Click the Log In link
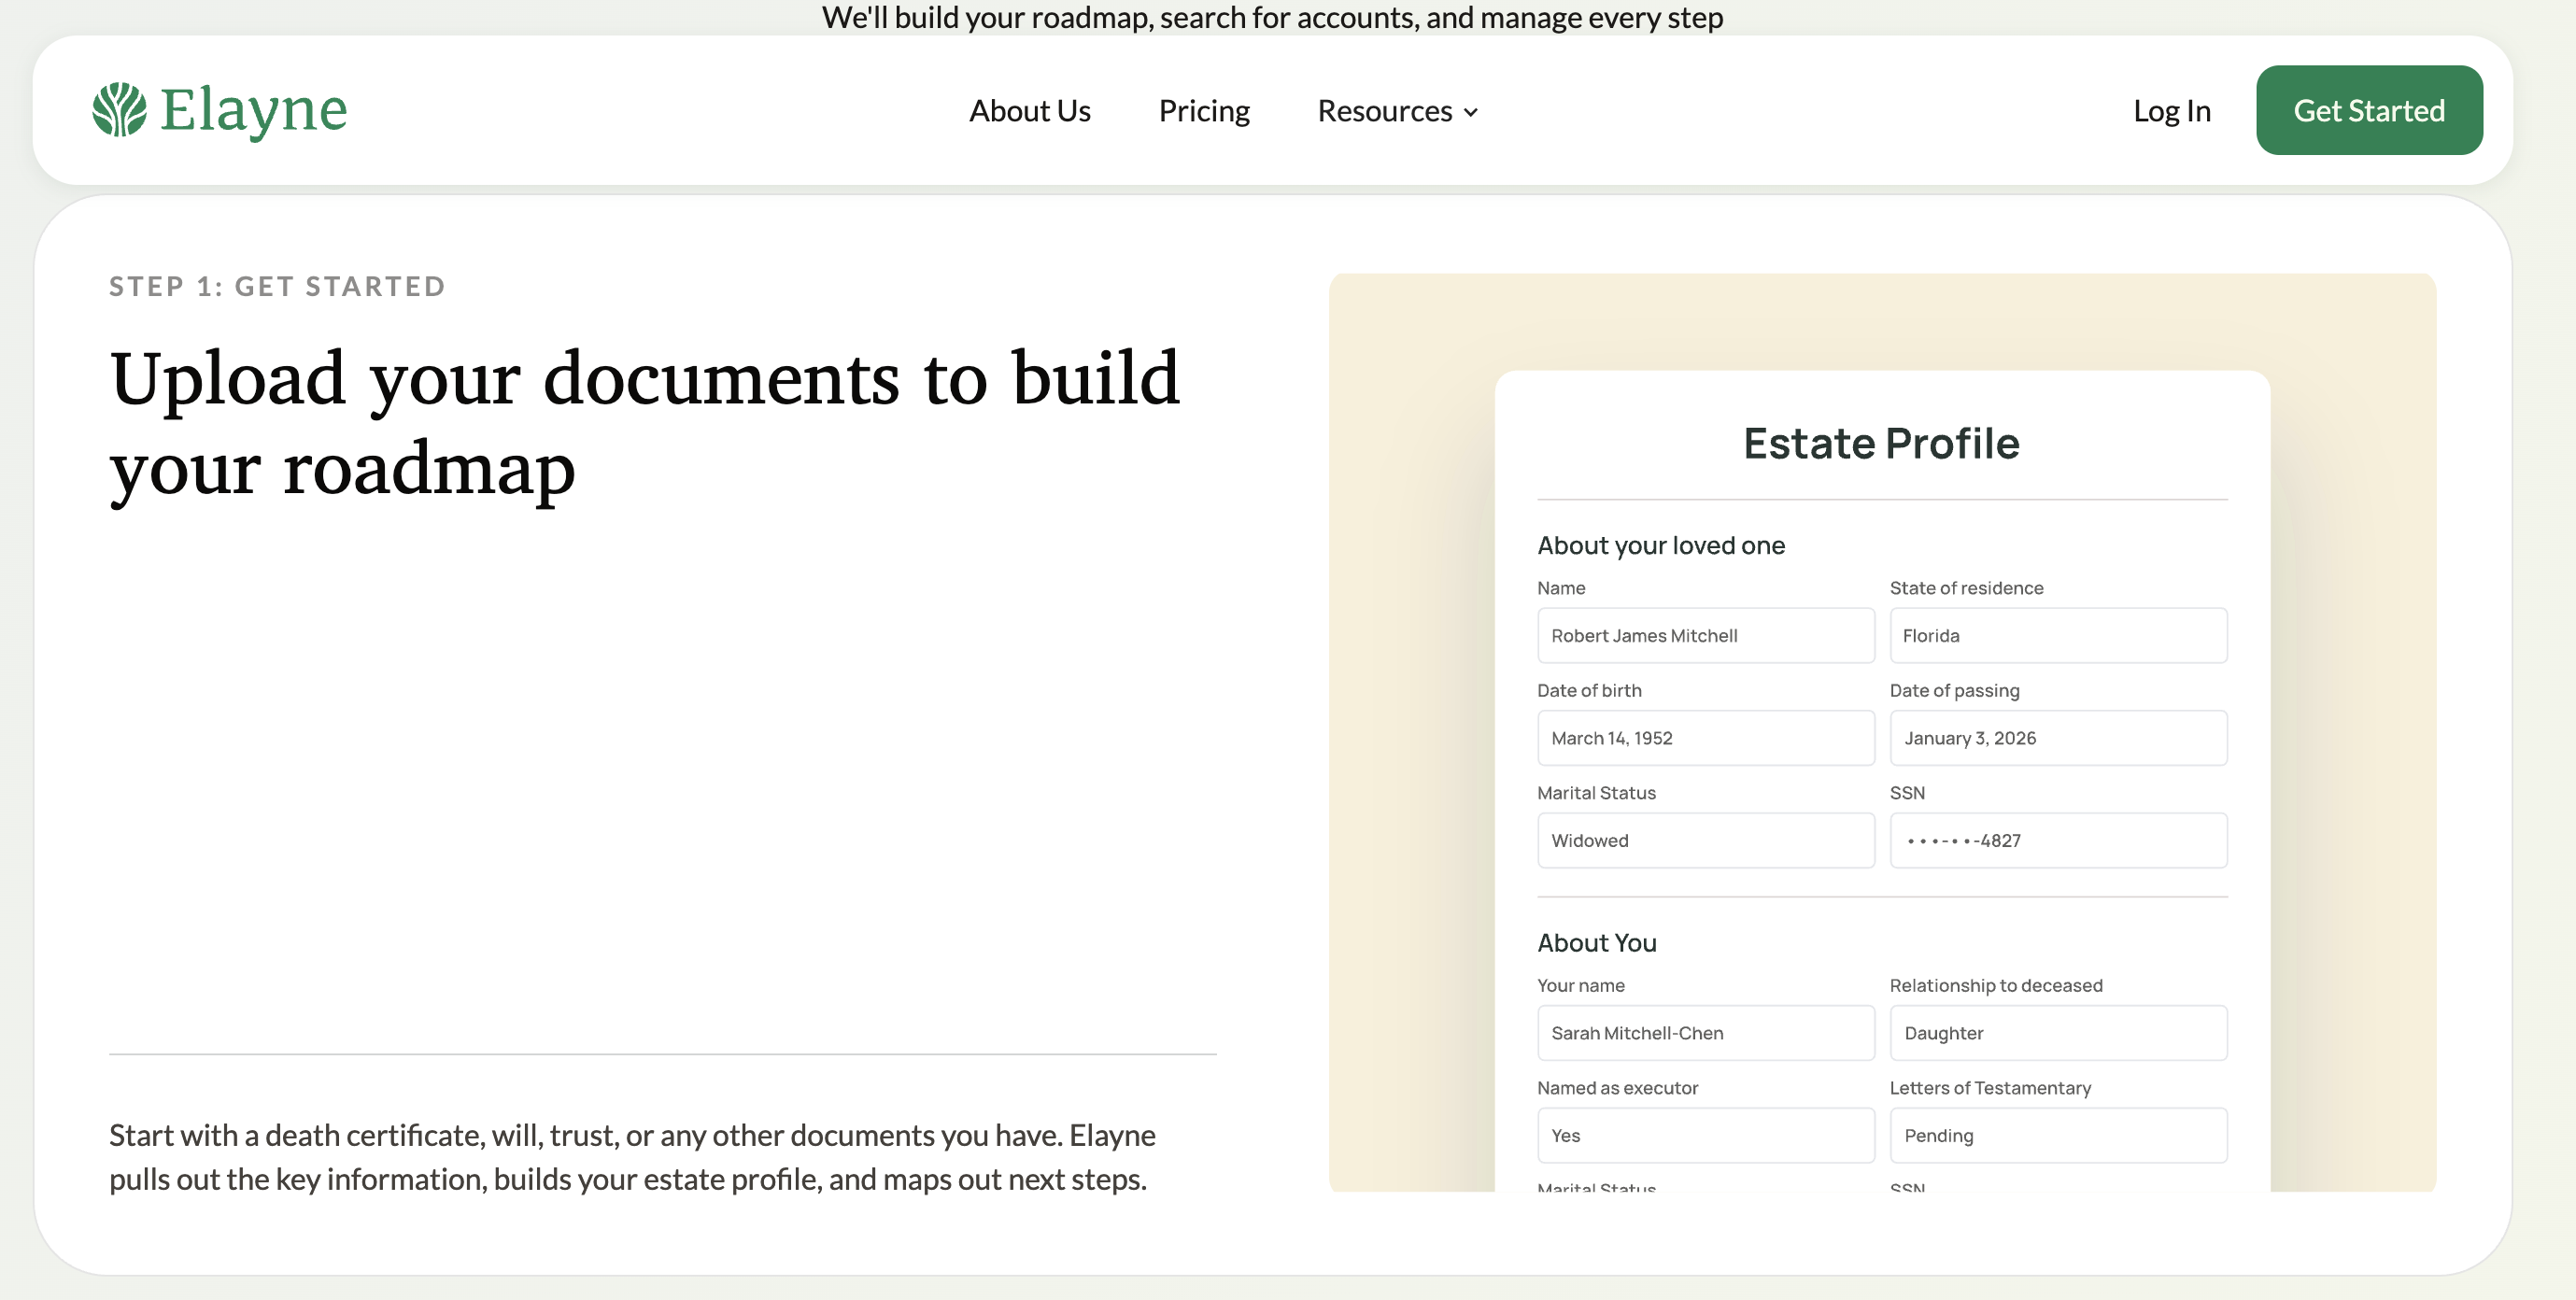The image size is (2576, 1300). (2171, 111)
